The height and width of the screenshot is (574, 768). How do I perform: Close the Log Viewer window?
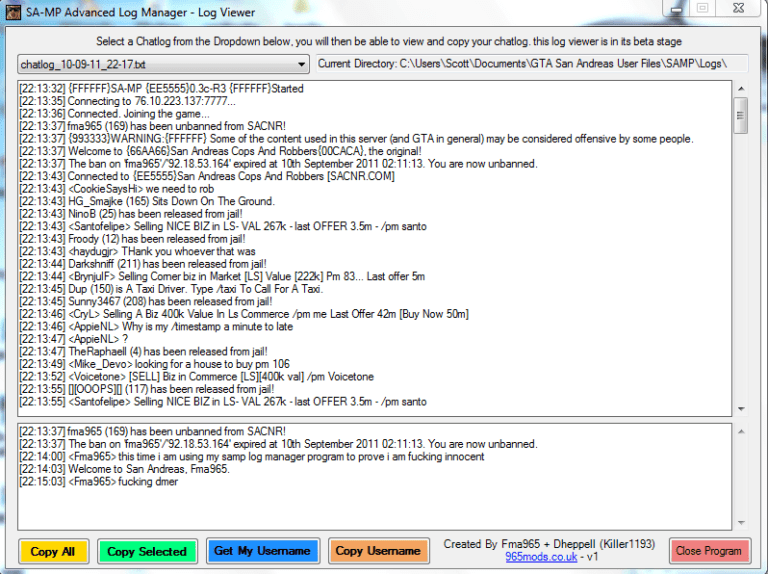point(739,8)
